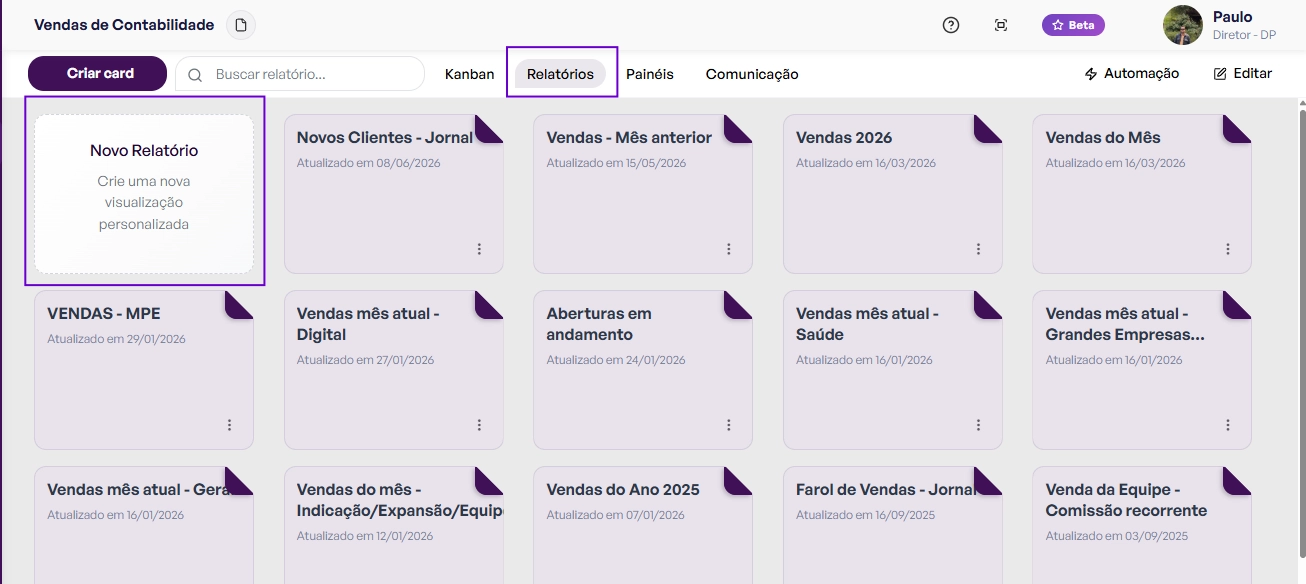Switch to the Painéis tab
1306x584 pixels.
click(650, 74)
